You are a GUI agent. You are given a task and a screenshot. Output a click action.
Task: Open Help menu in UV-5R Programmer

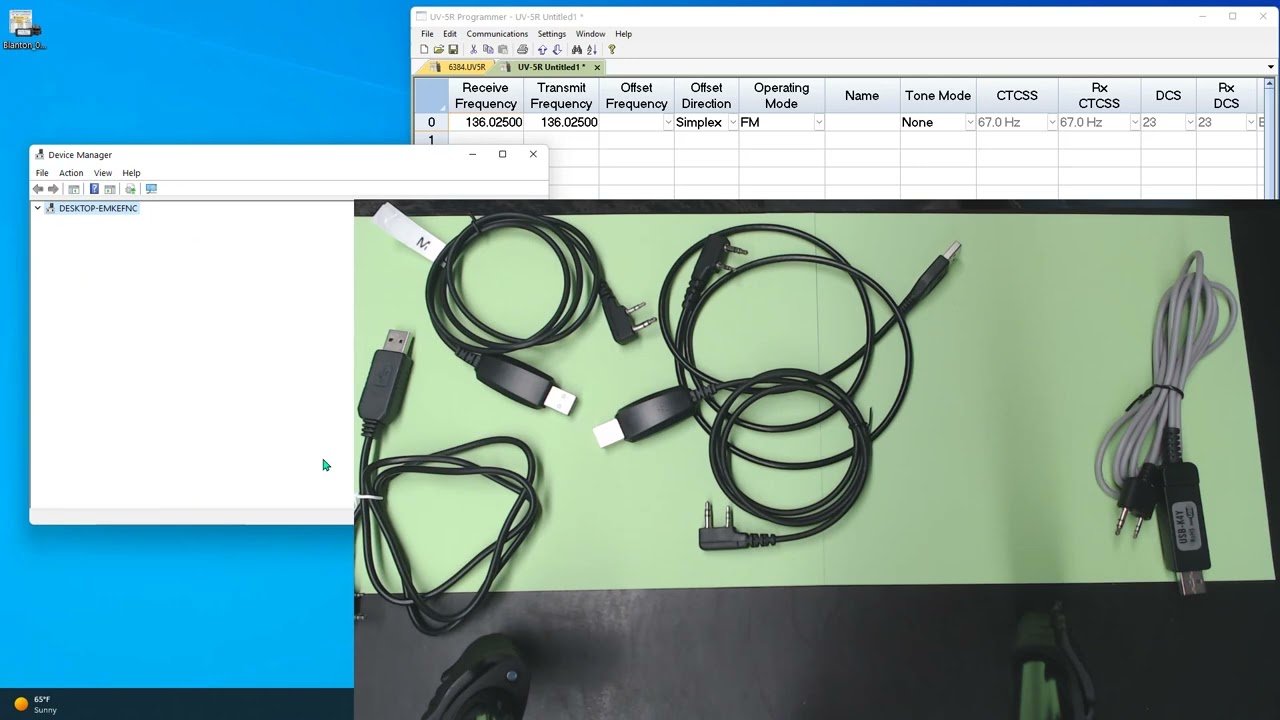[623, 34]
